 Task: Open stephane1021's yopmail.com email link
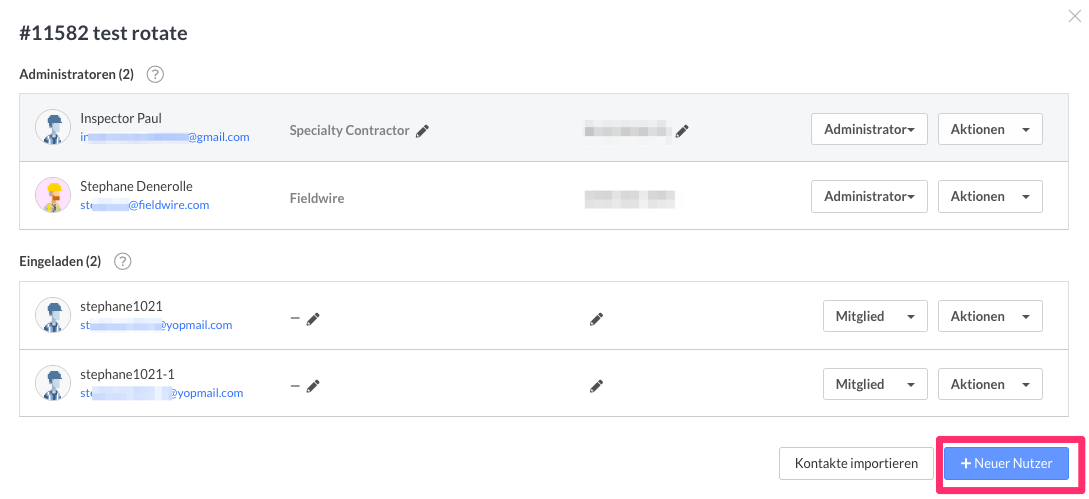[156, 325]
